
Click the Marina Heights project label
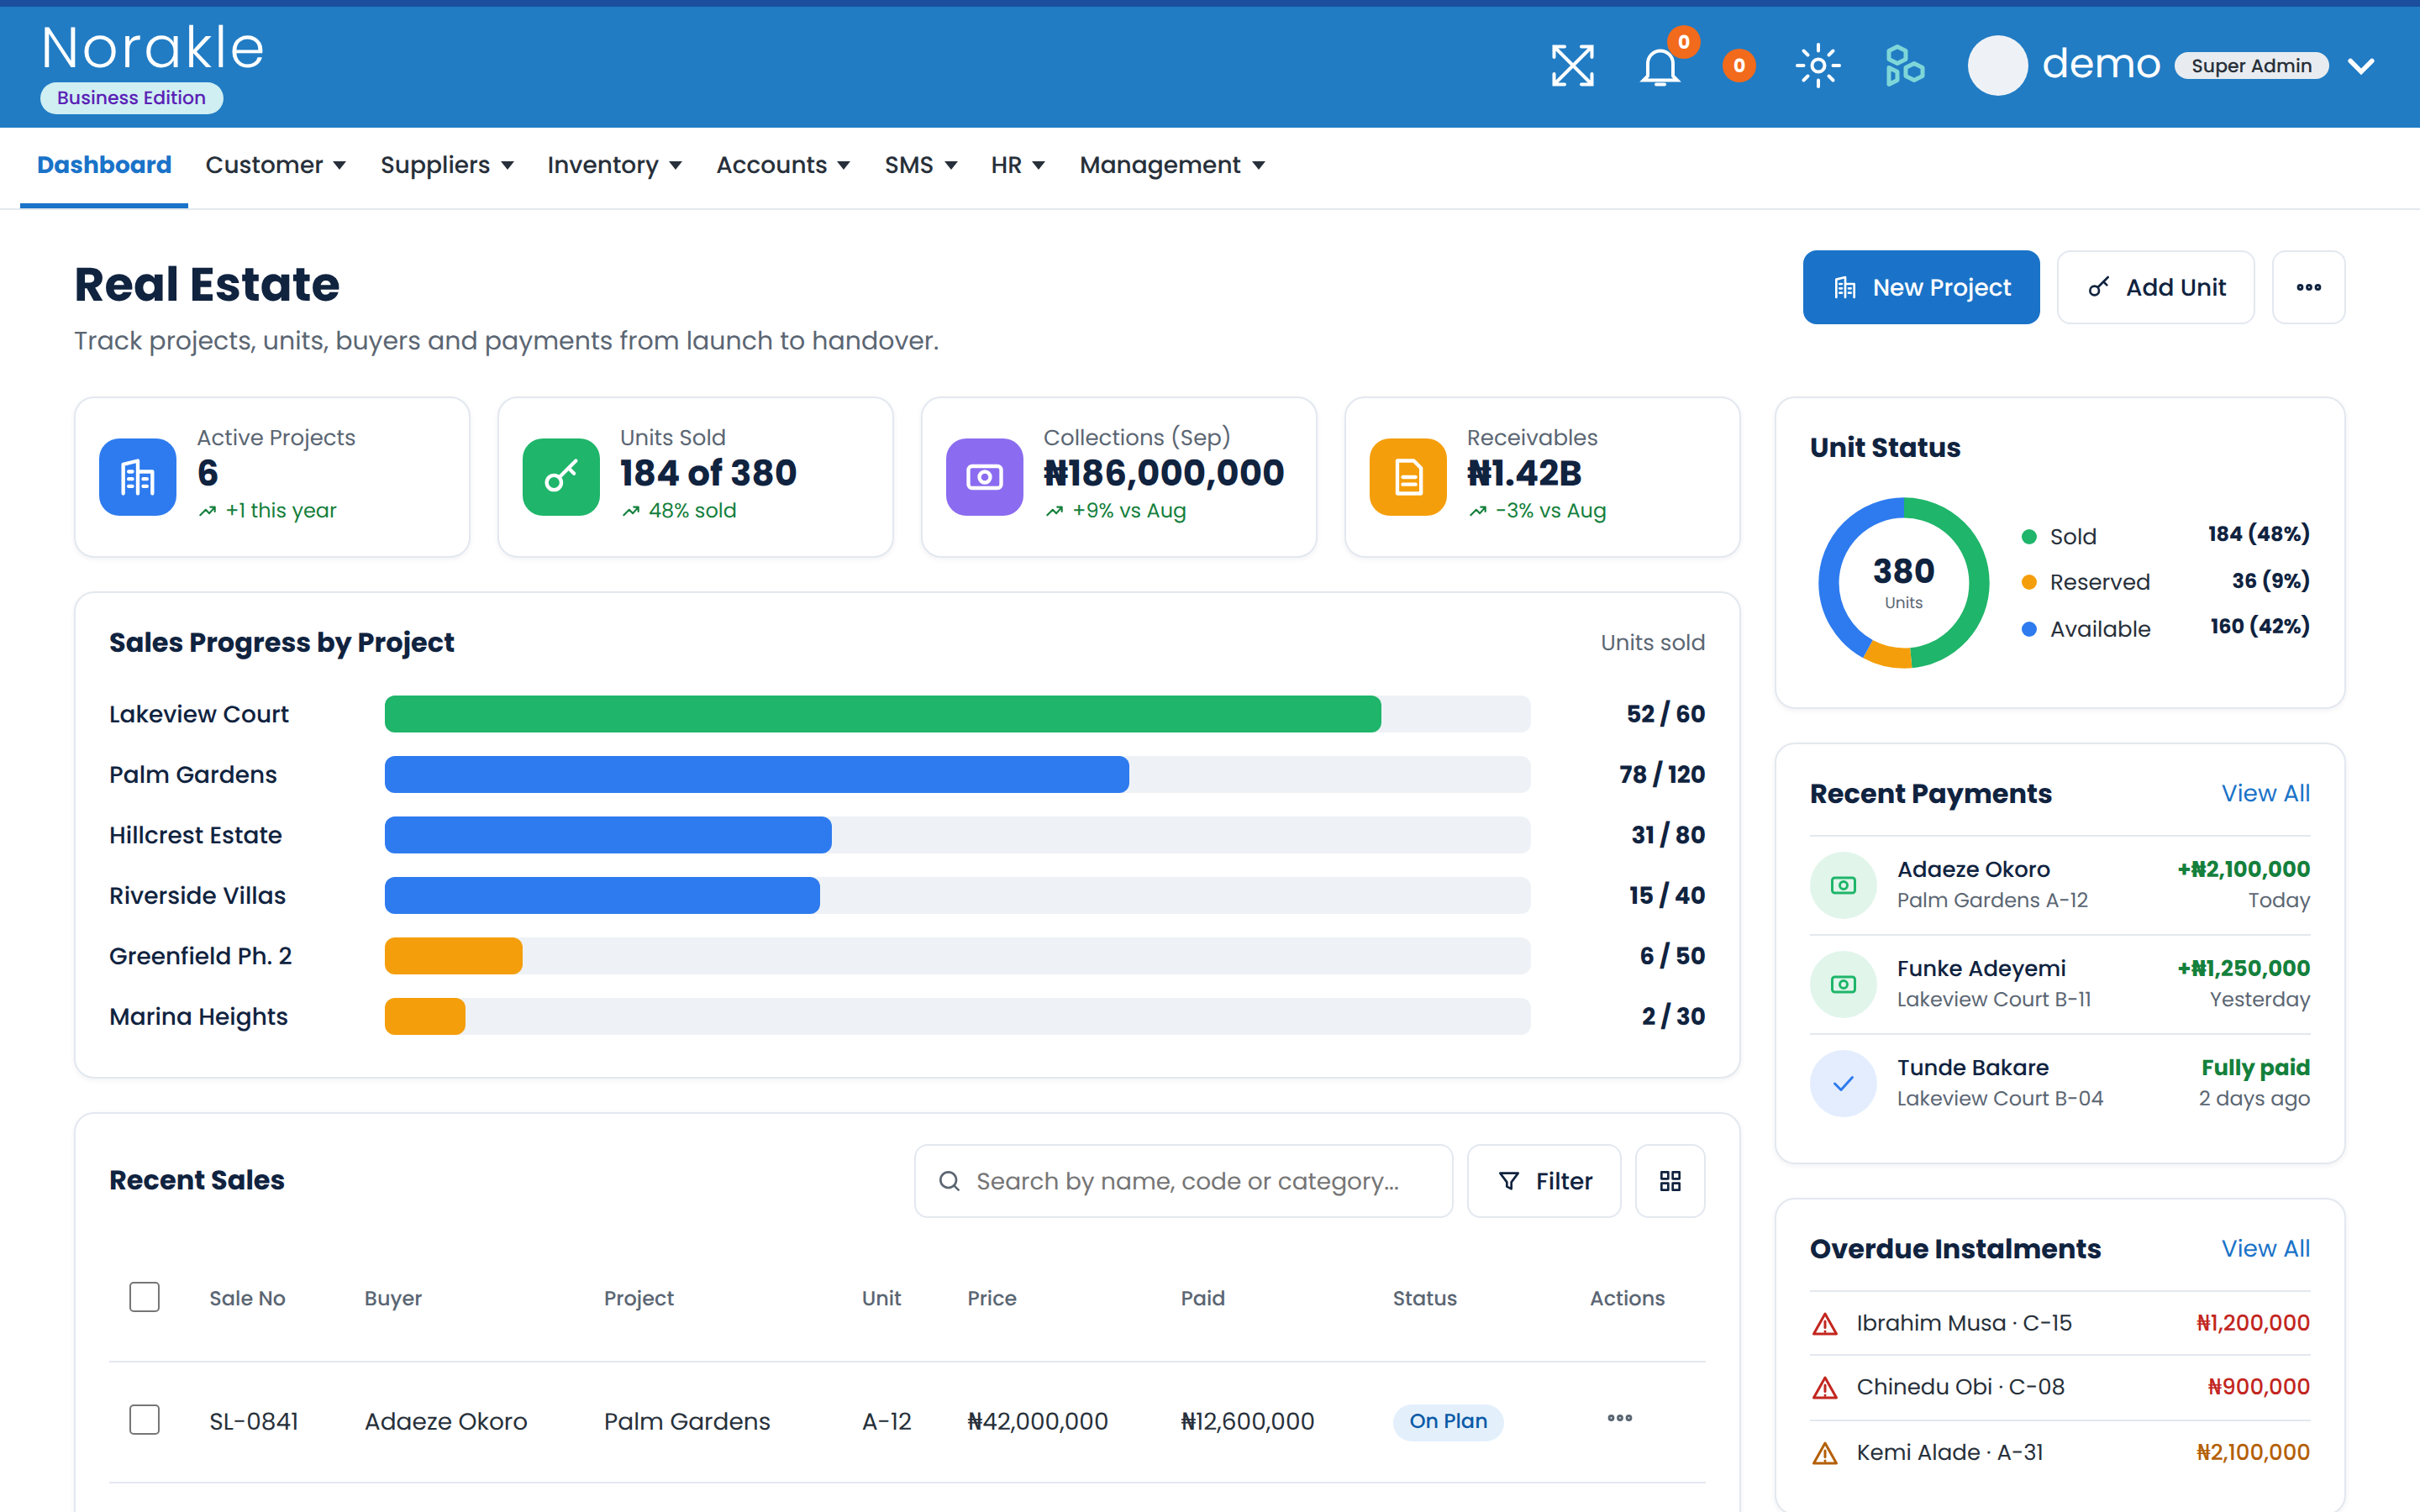coord(198,1016)
